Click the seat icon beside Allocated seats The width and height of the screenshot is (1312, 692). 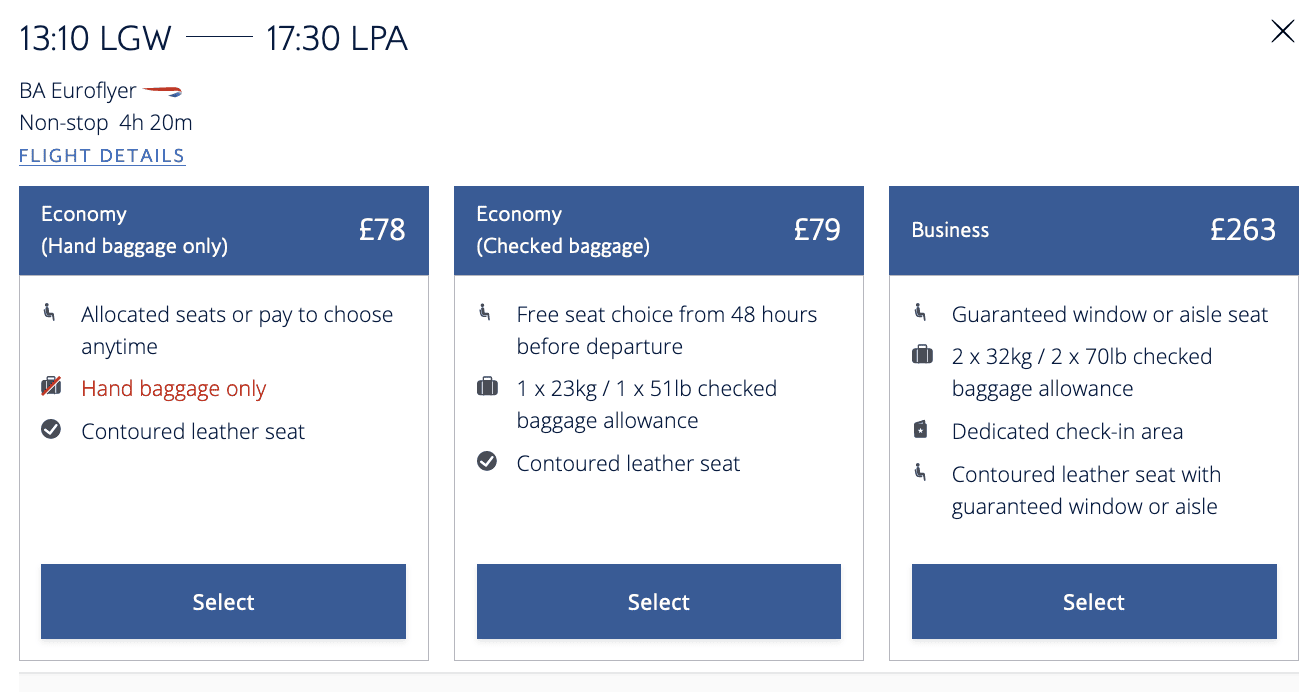pos(50,313)
